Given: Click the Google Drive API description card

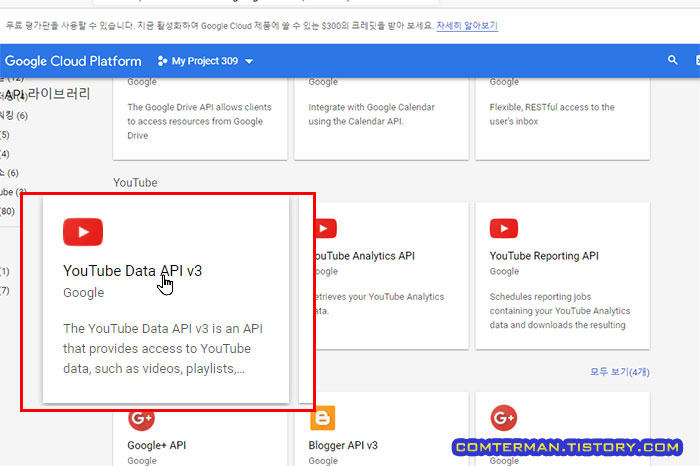Looking at the screenshot, I should [200, 119].
